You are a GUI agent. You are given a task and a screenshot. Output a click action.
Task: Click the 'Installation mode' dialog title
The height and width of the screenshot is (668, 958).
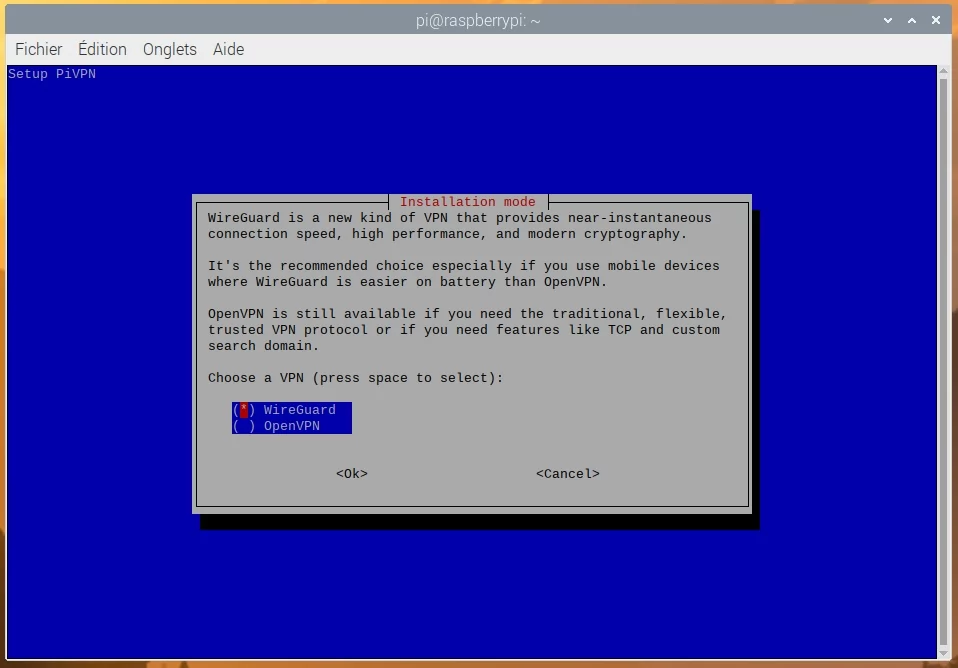pyautogui.click(x=467, y=202)
